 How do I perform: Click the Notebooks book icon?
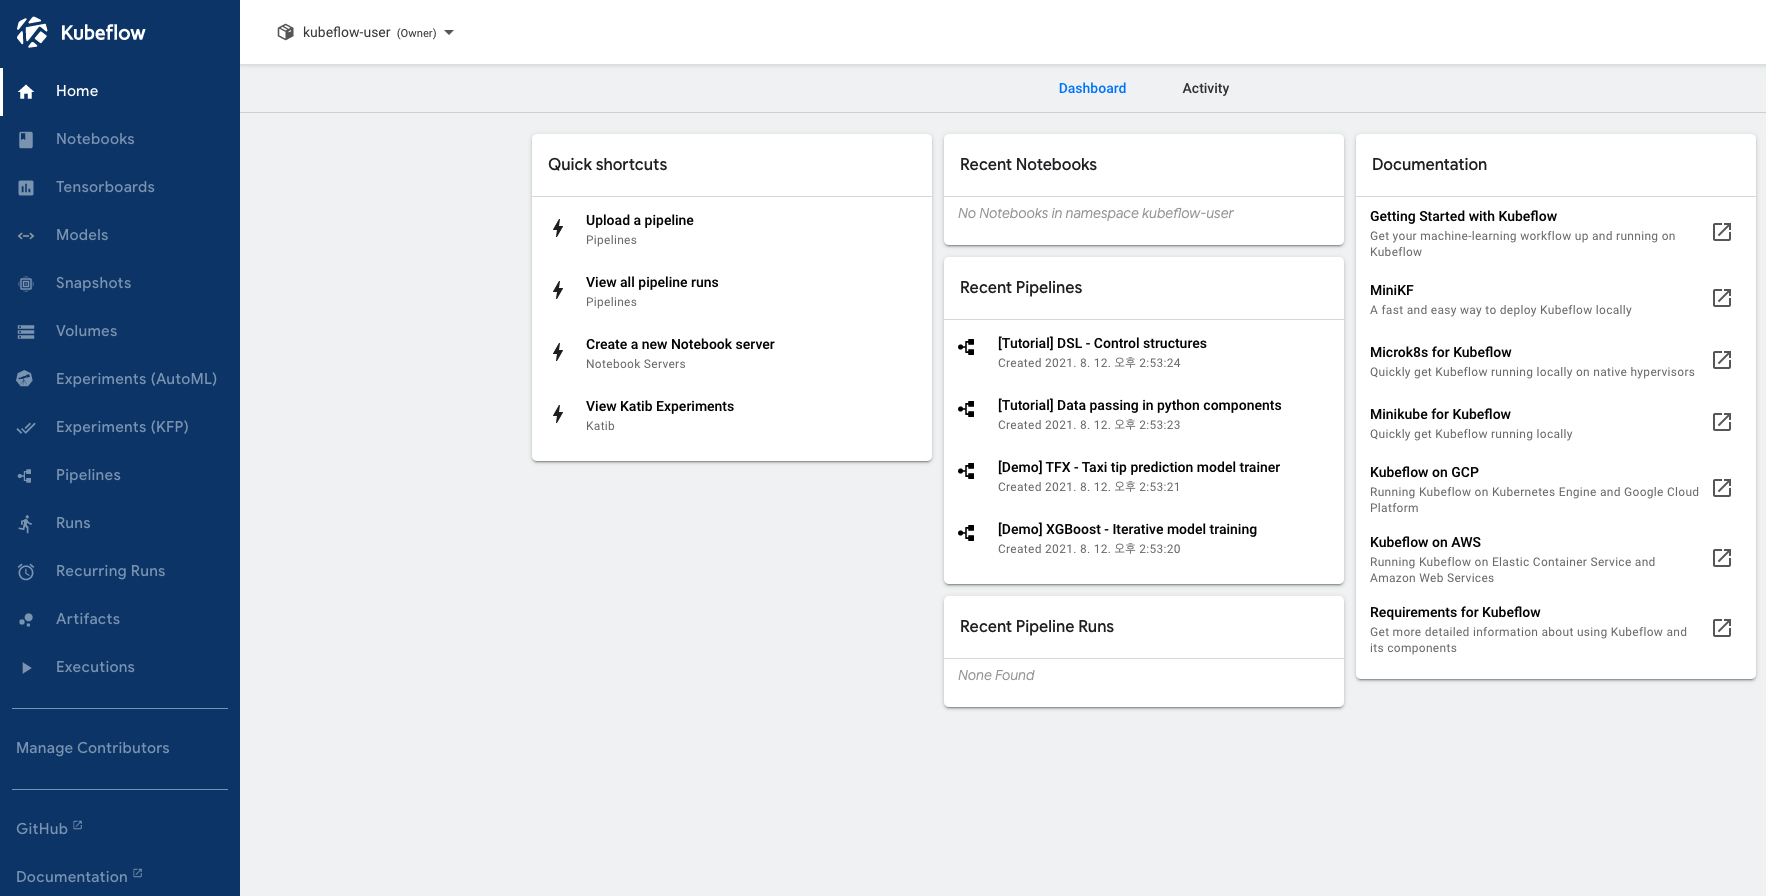point(26,139)
